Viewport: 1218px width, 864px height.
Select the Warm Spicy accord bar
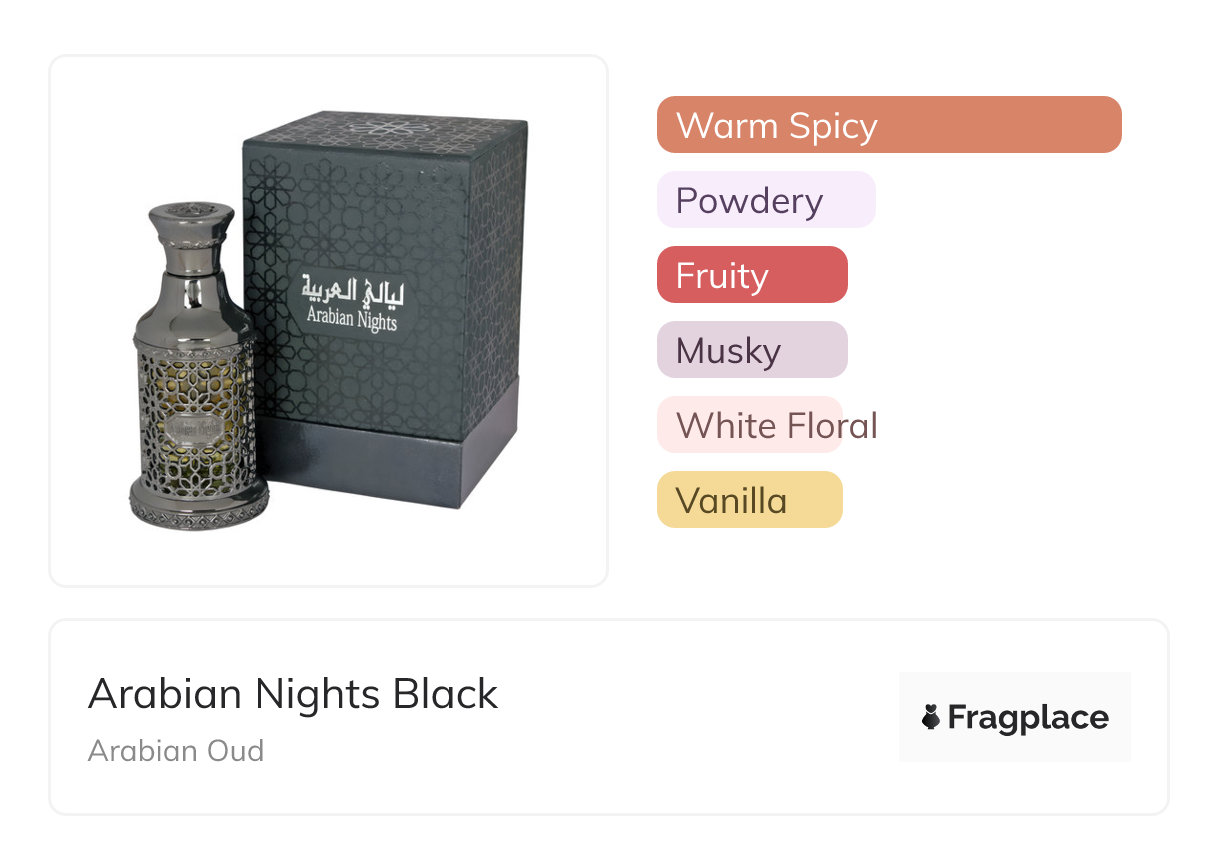pos(888,125)
